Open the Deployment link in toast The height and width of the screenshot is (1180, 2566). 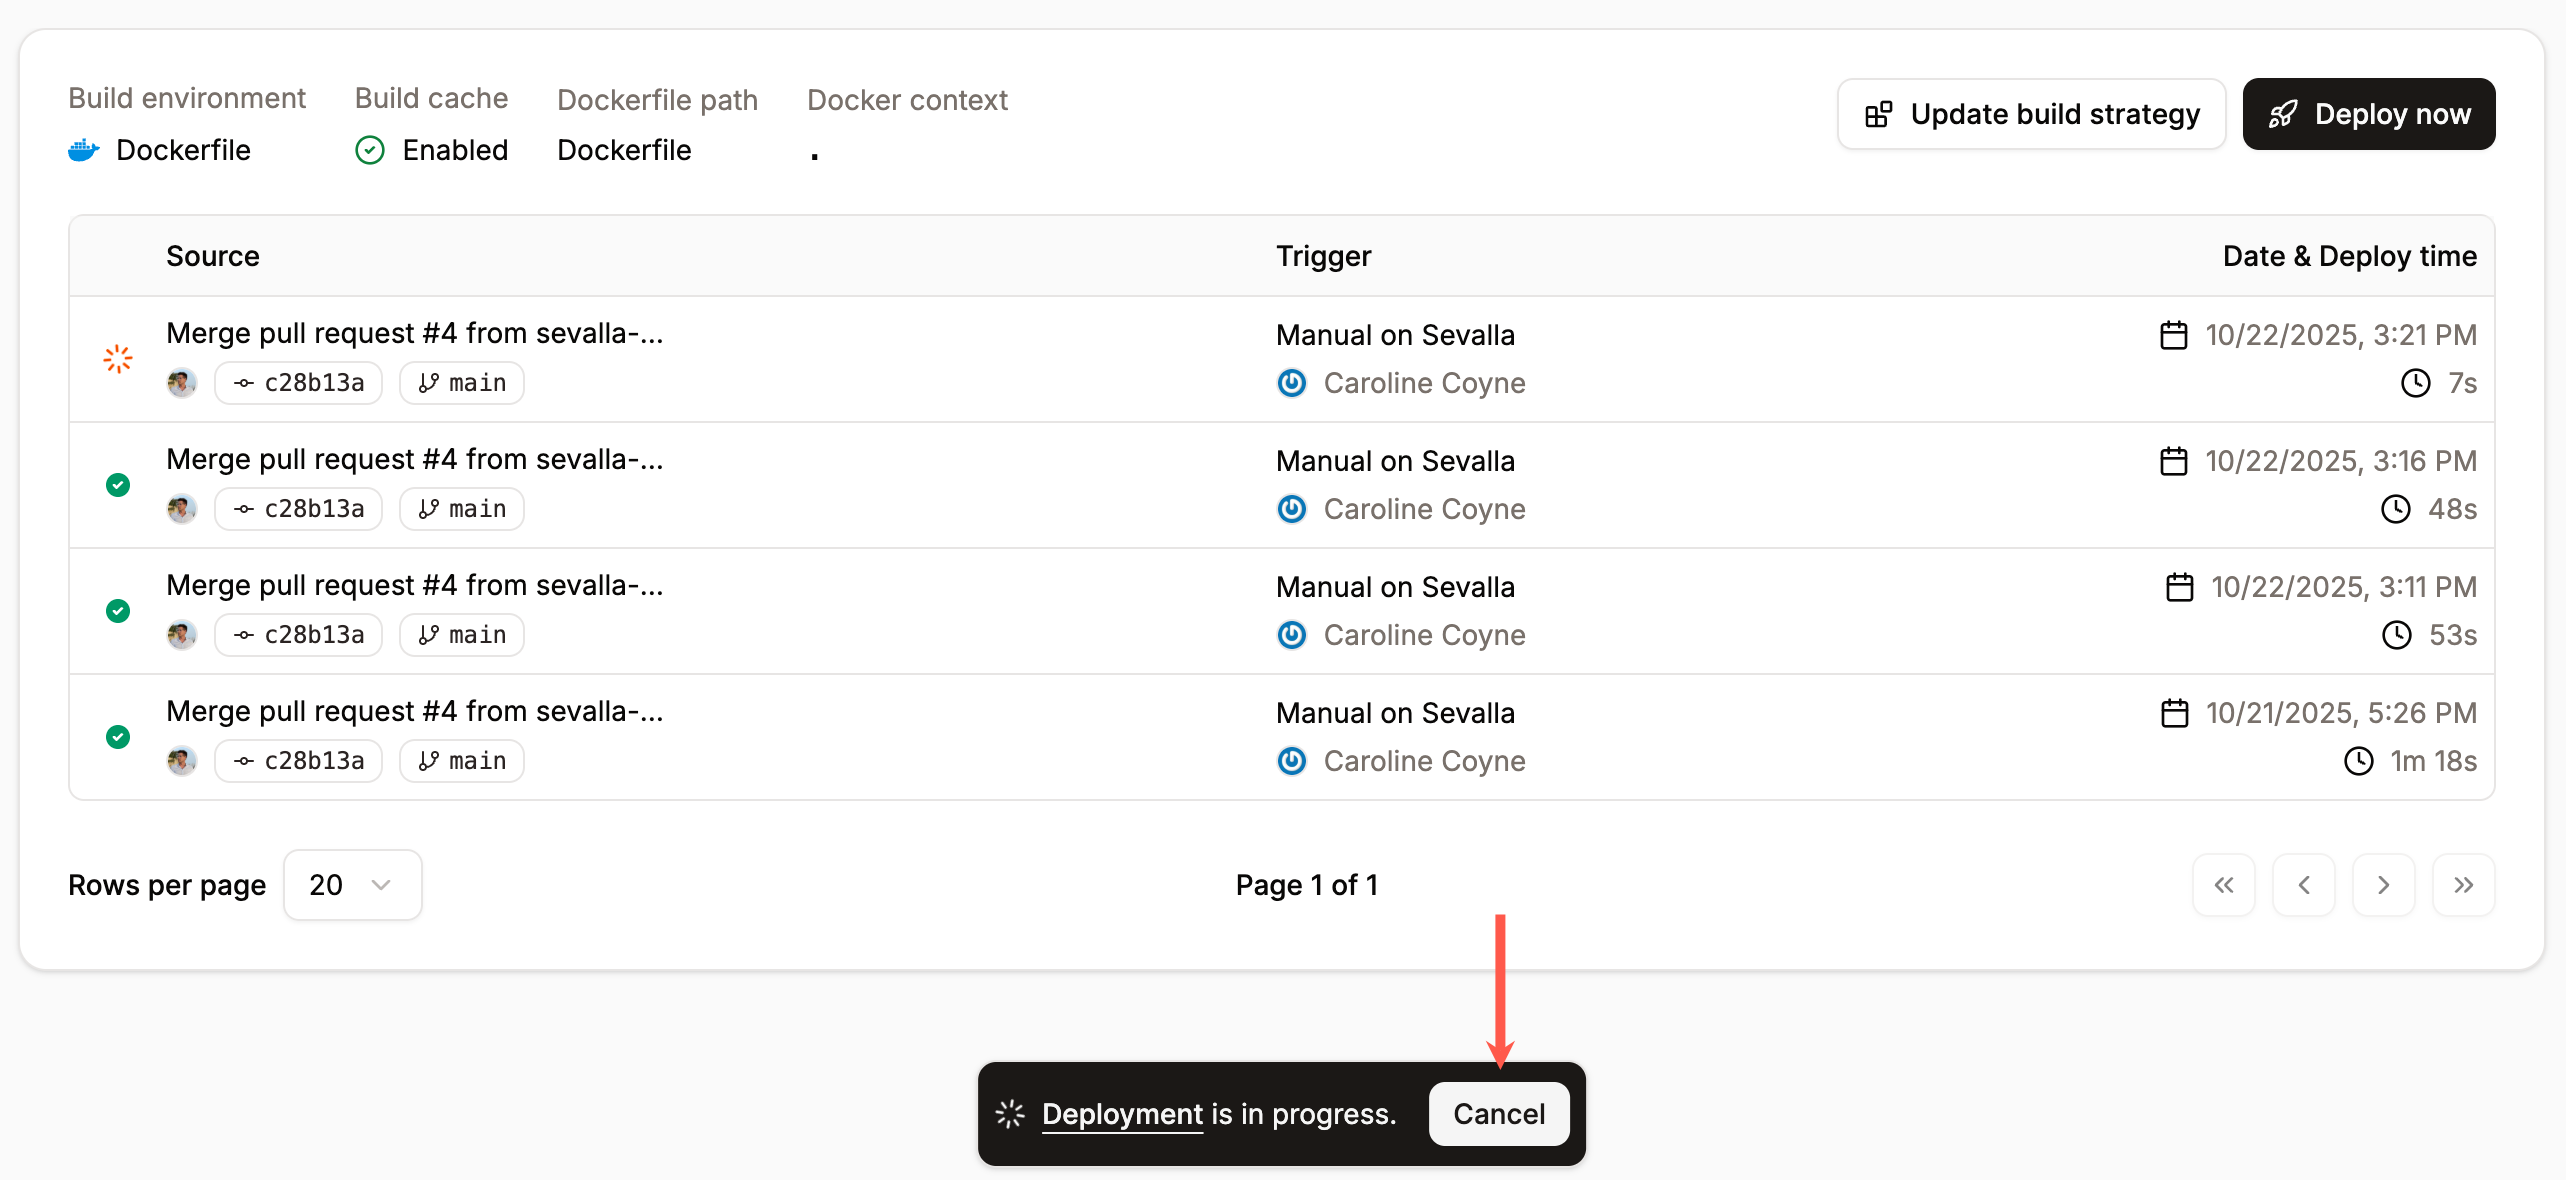[x=1122, y=1114]
